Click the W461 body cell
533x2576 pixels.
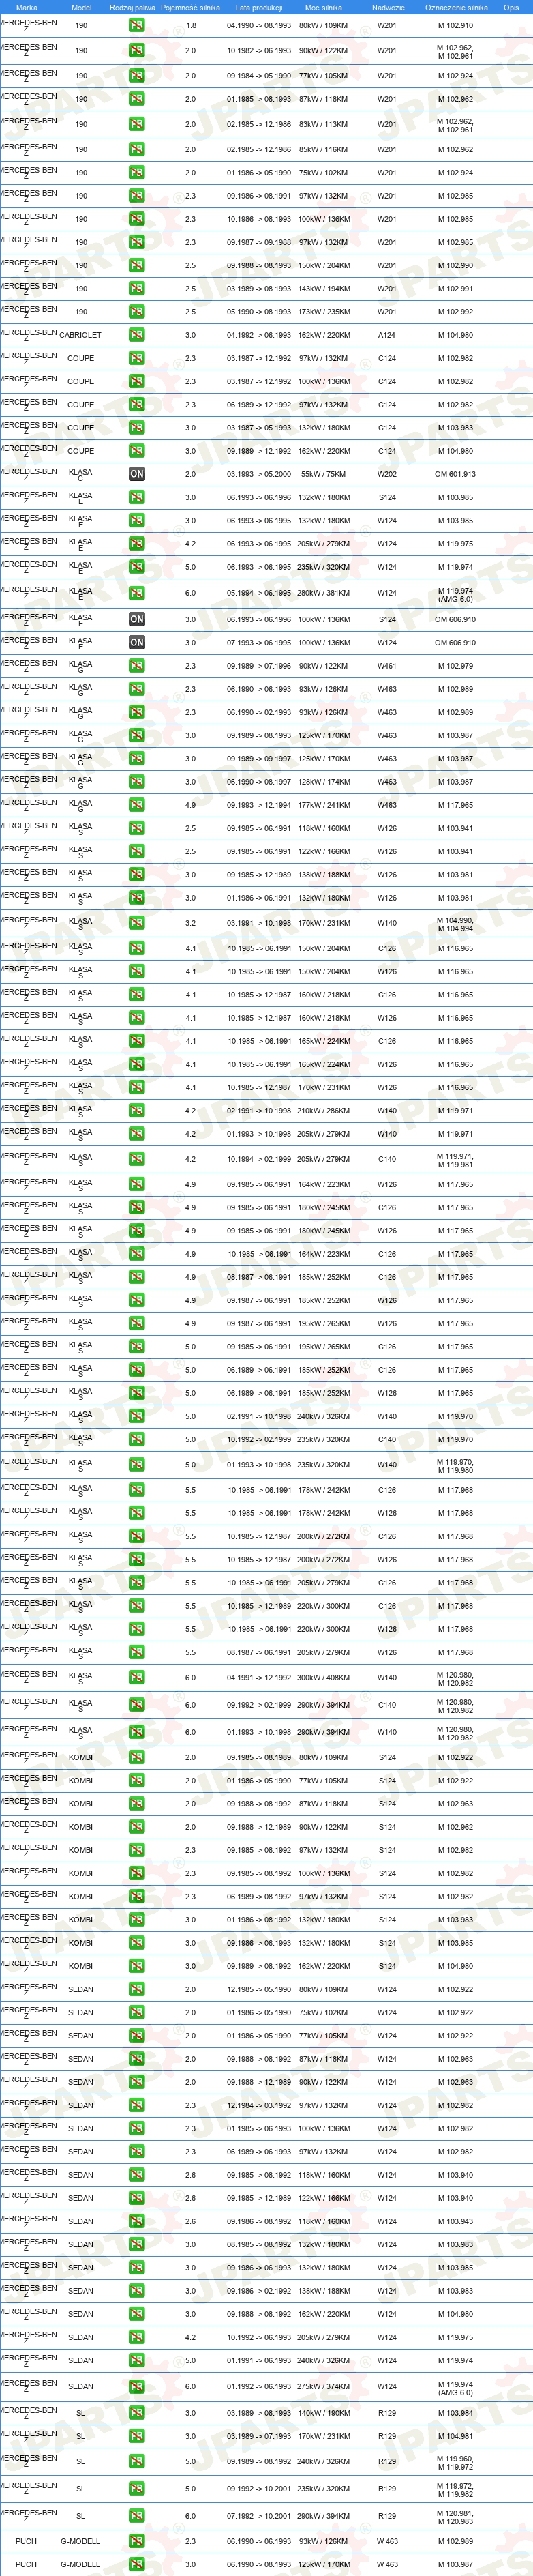[x=387, y=666]
